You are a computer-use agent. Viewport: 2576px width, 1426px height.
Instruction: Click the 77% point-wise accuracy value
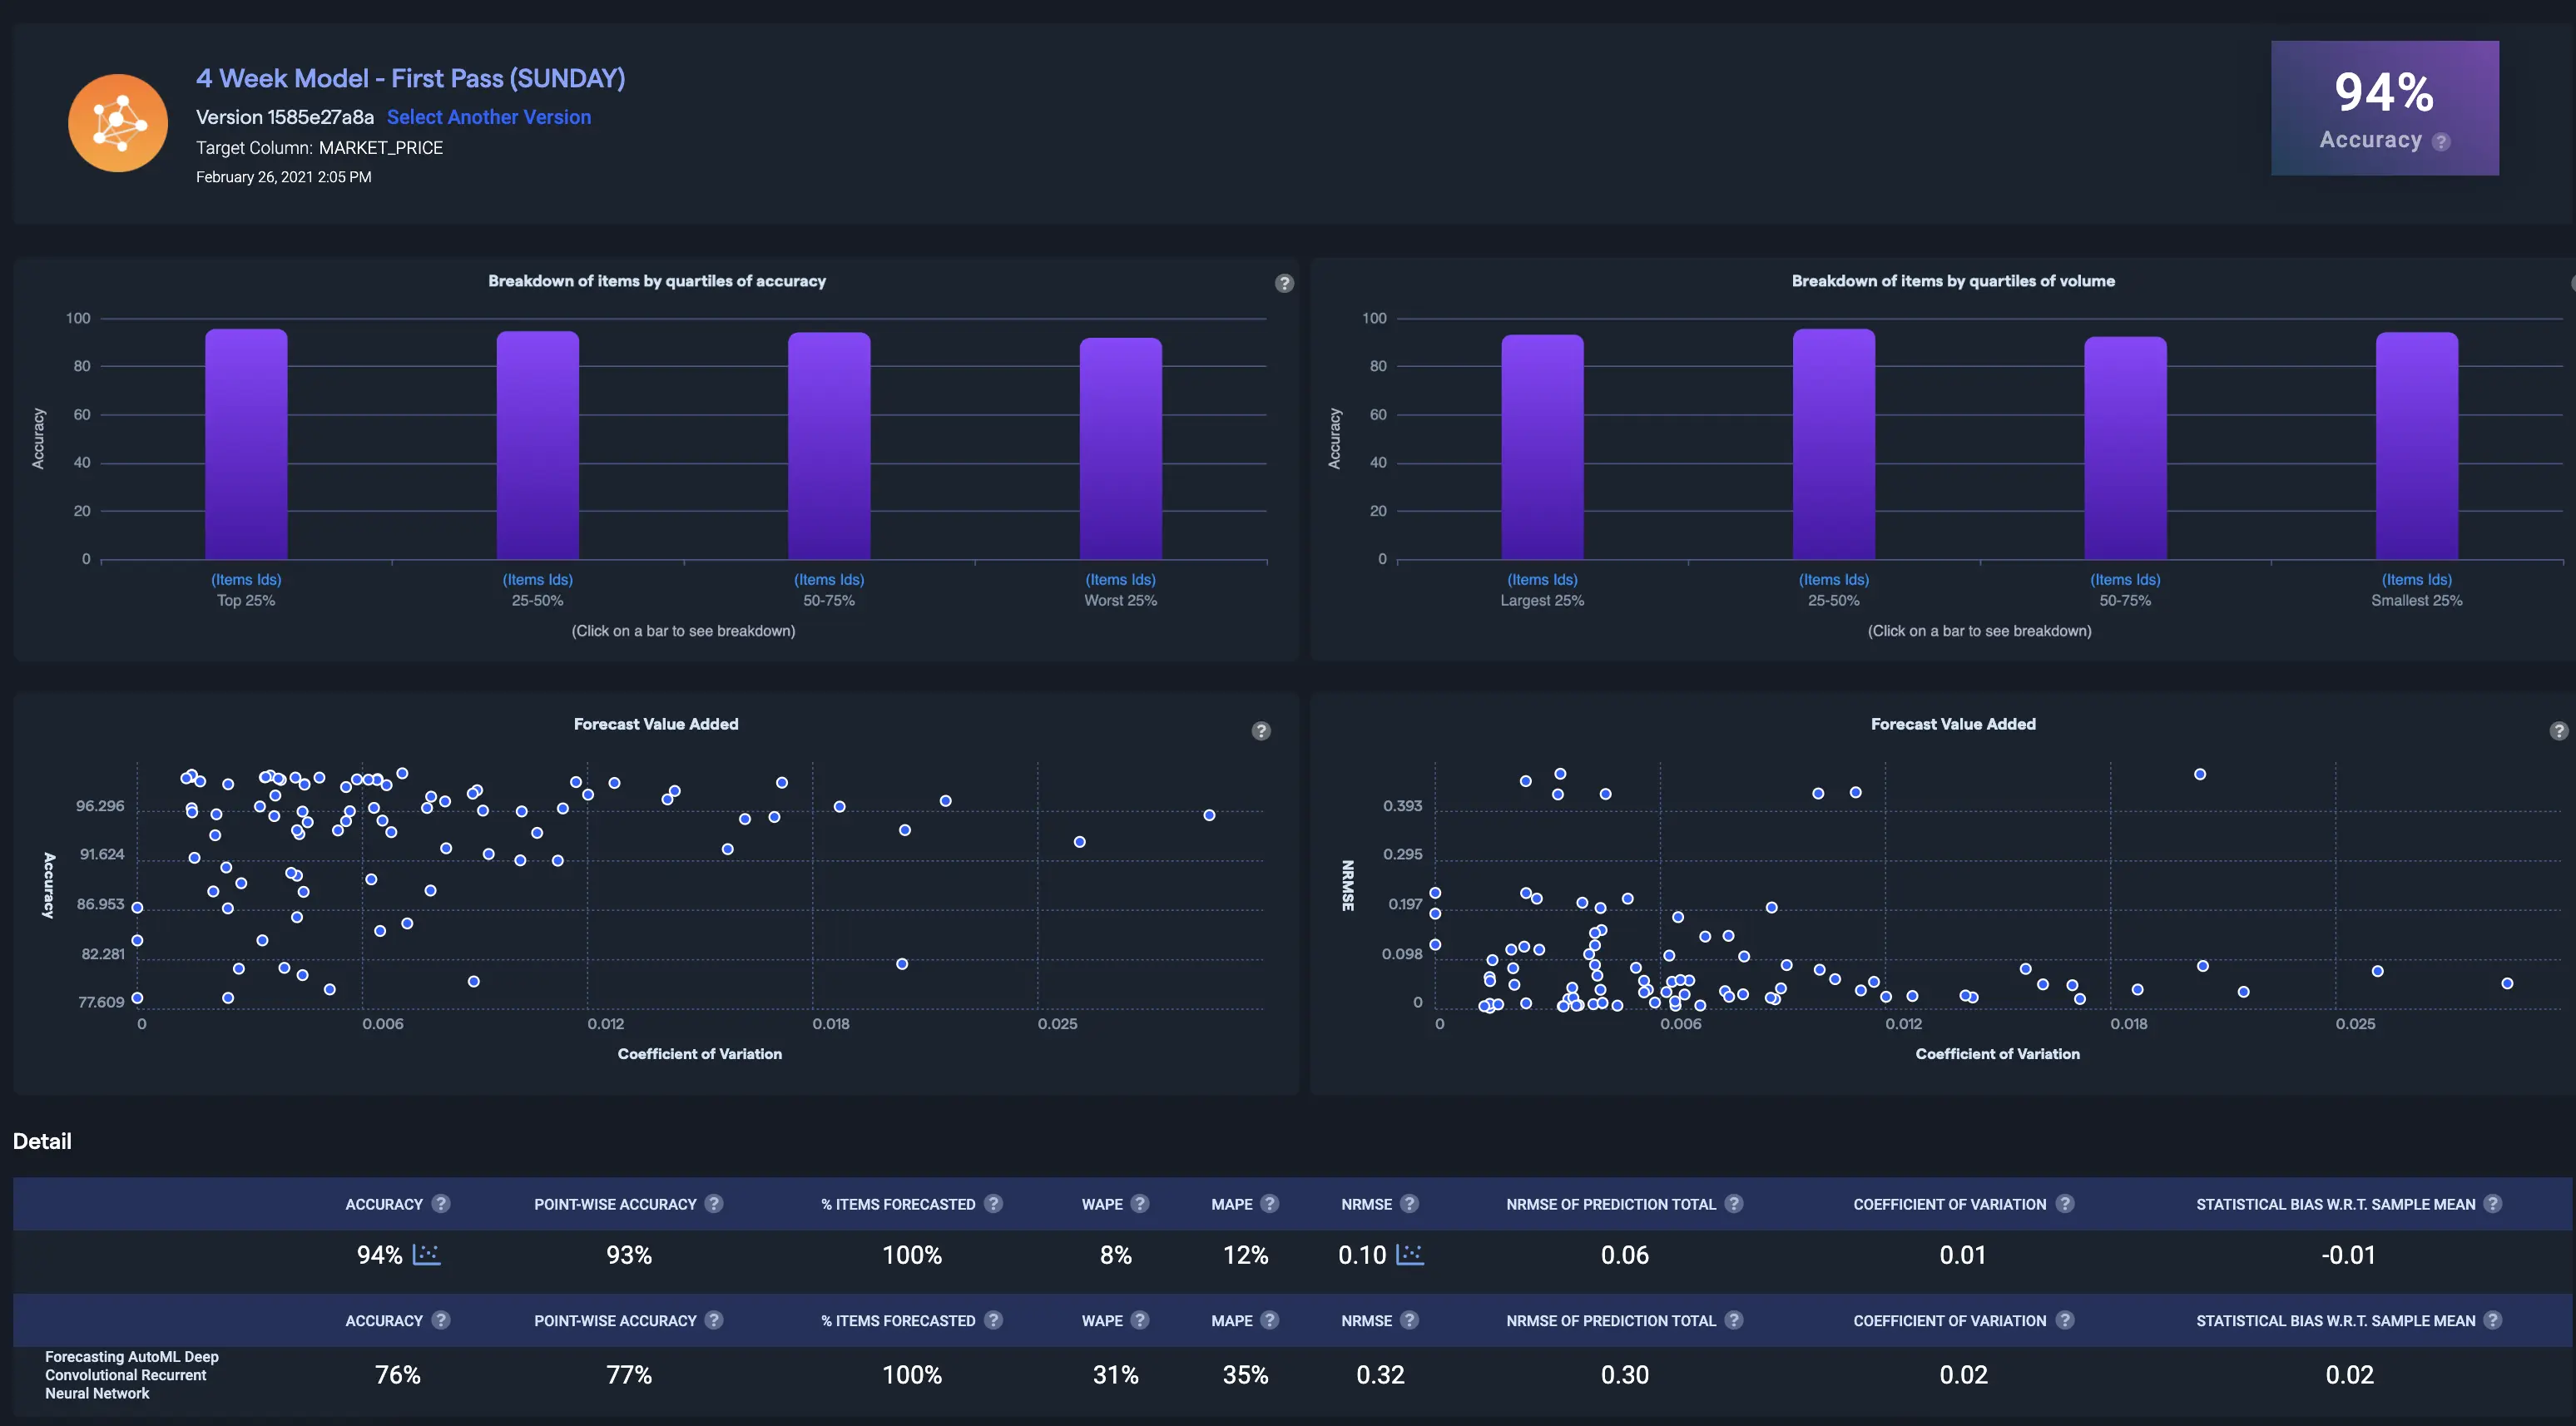(x=629, y=1375)
